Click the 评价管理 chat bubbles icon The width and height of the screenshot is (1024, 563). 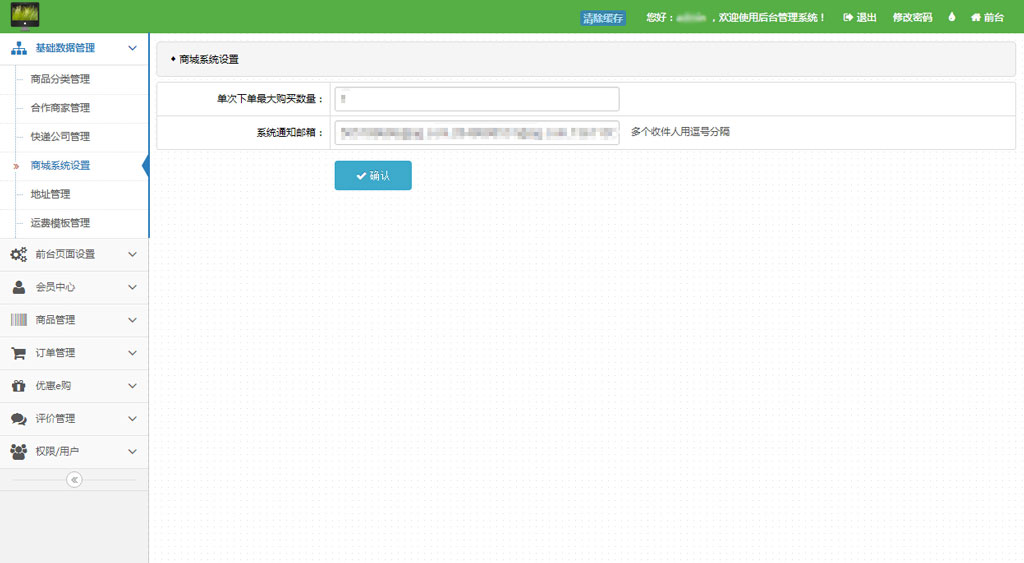click(x=19, y=419)
